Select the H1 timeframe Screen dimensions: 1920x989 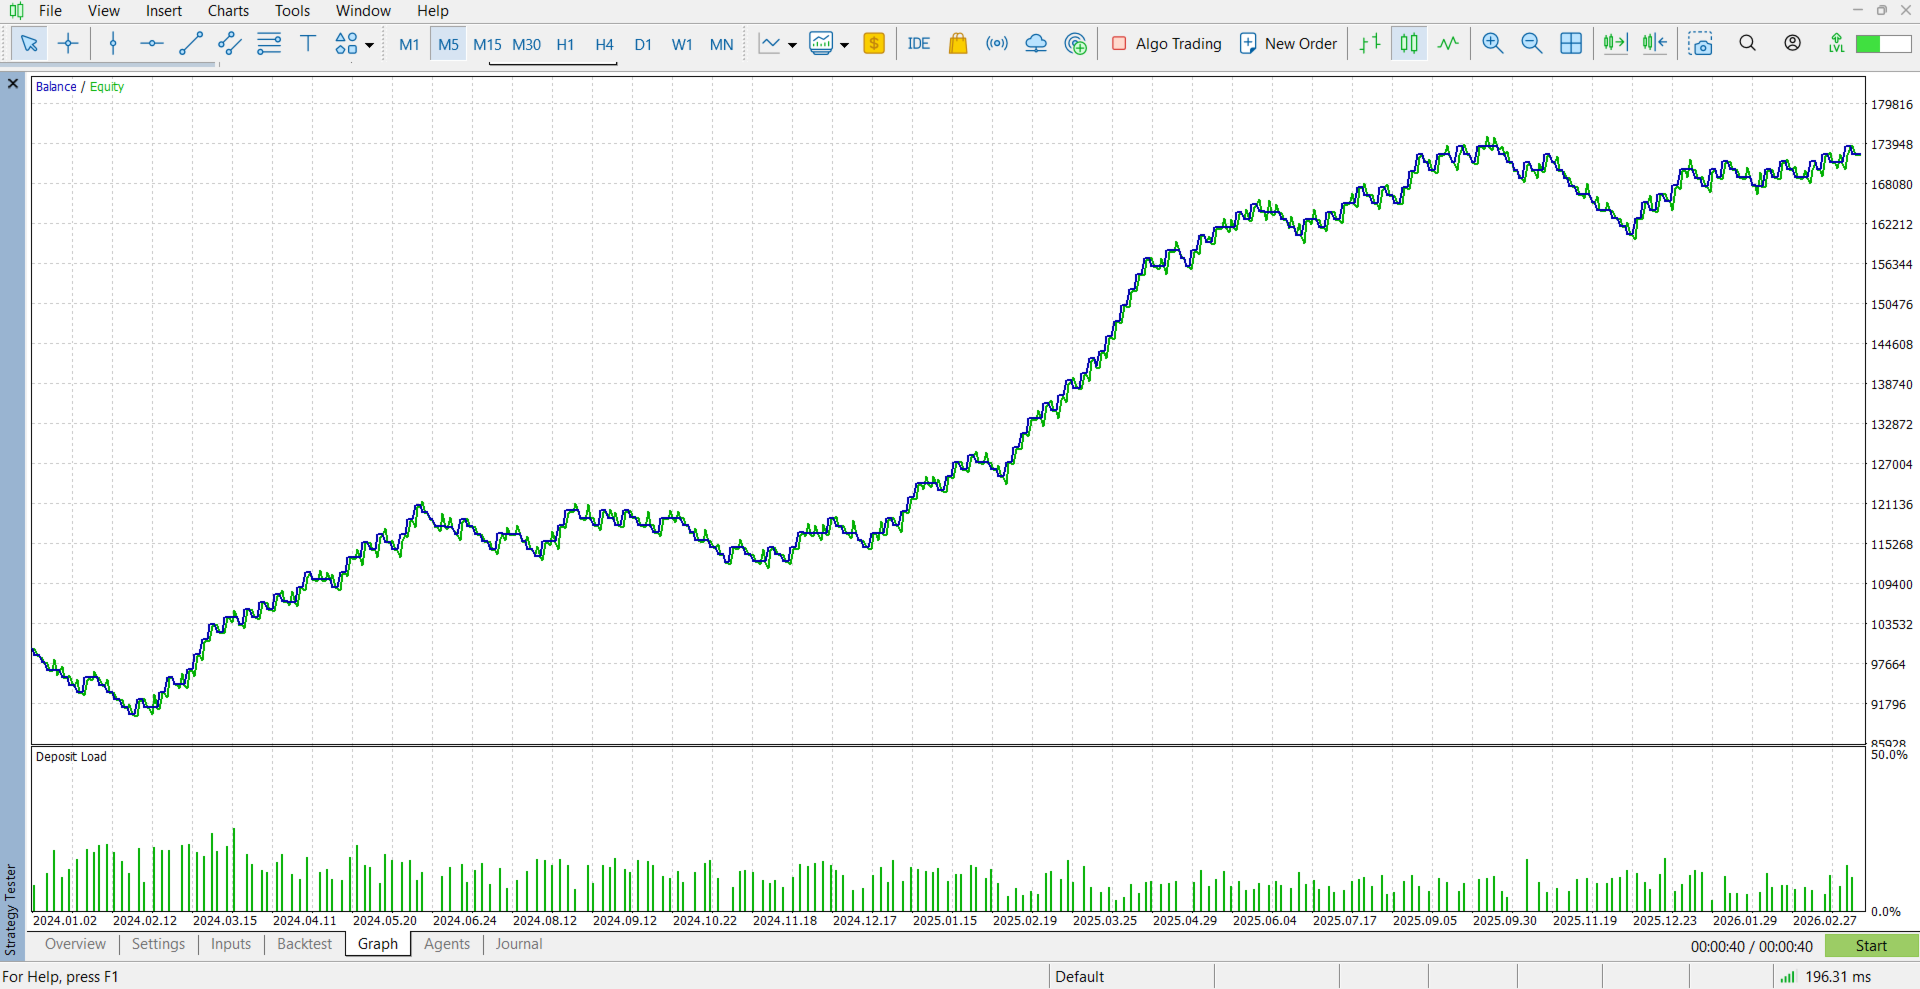coord(565,44)
